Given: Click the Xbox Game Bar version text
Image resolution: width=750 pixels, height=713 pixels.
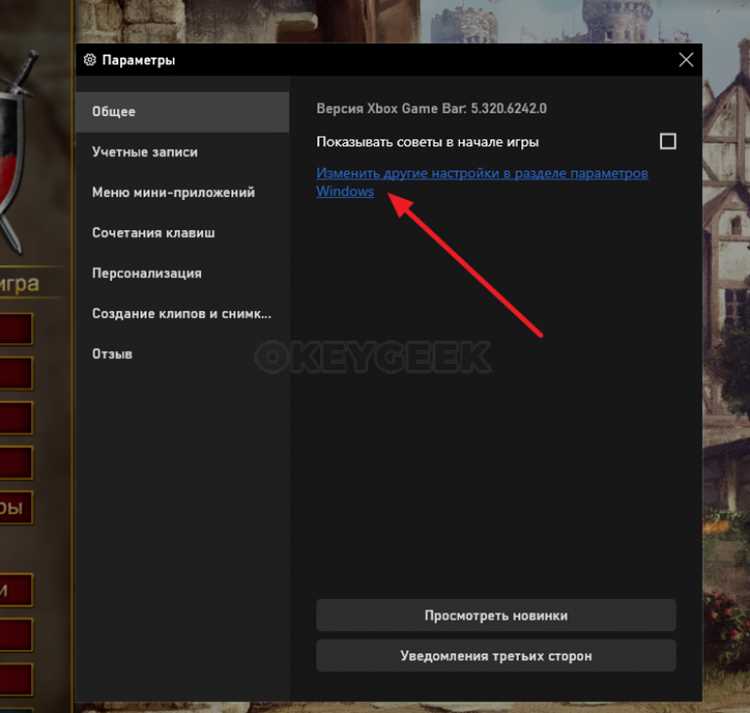Looking at the screenshot, I should coord(431,109).
